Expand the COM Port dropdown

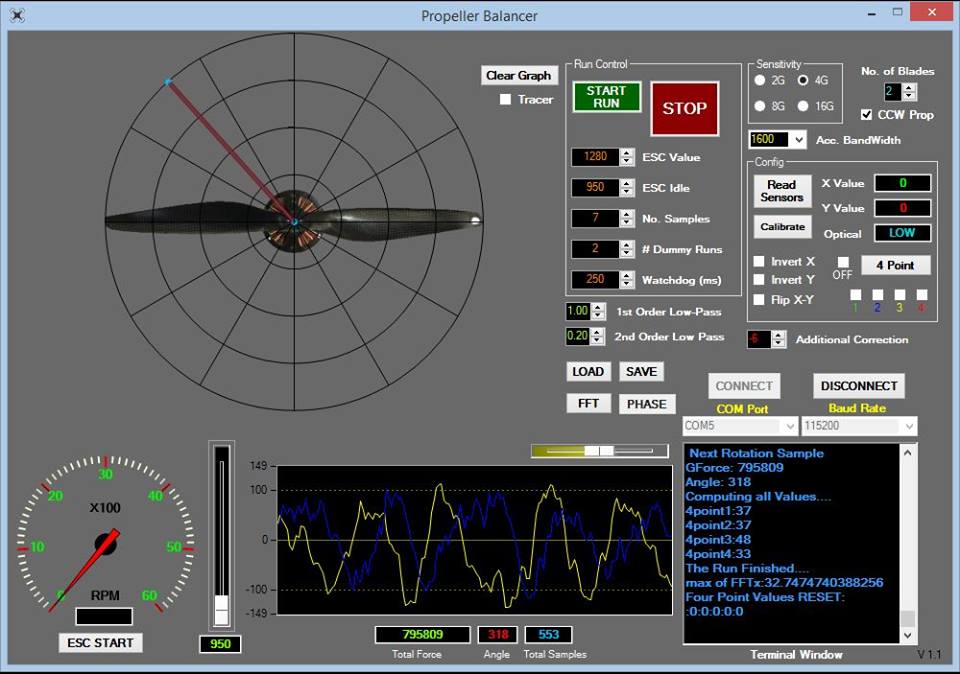point(788,426)
